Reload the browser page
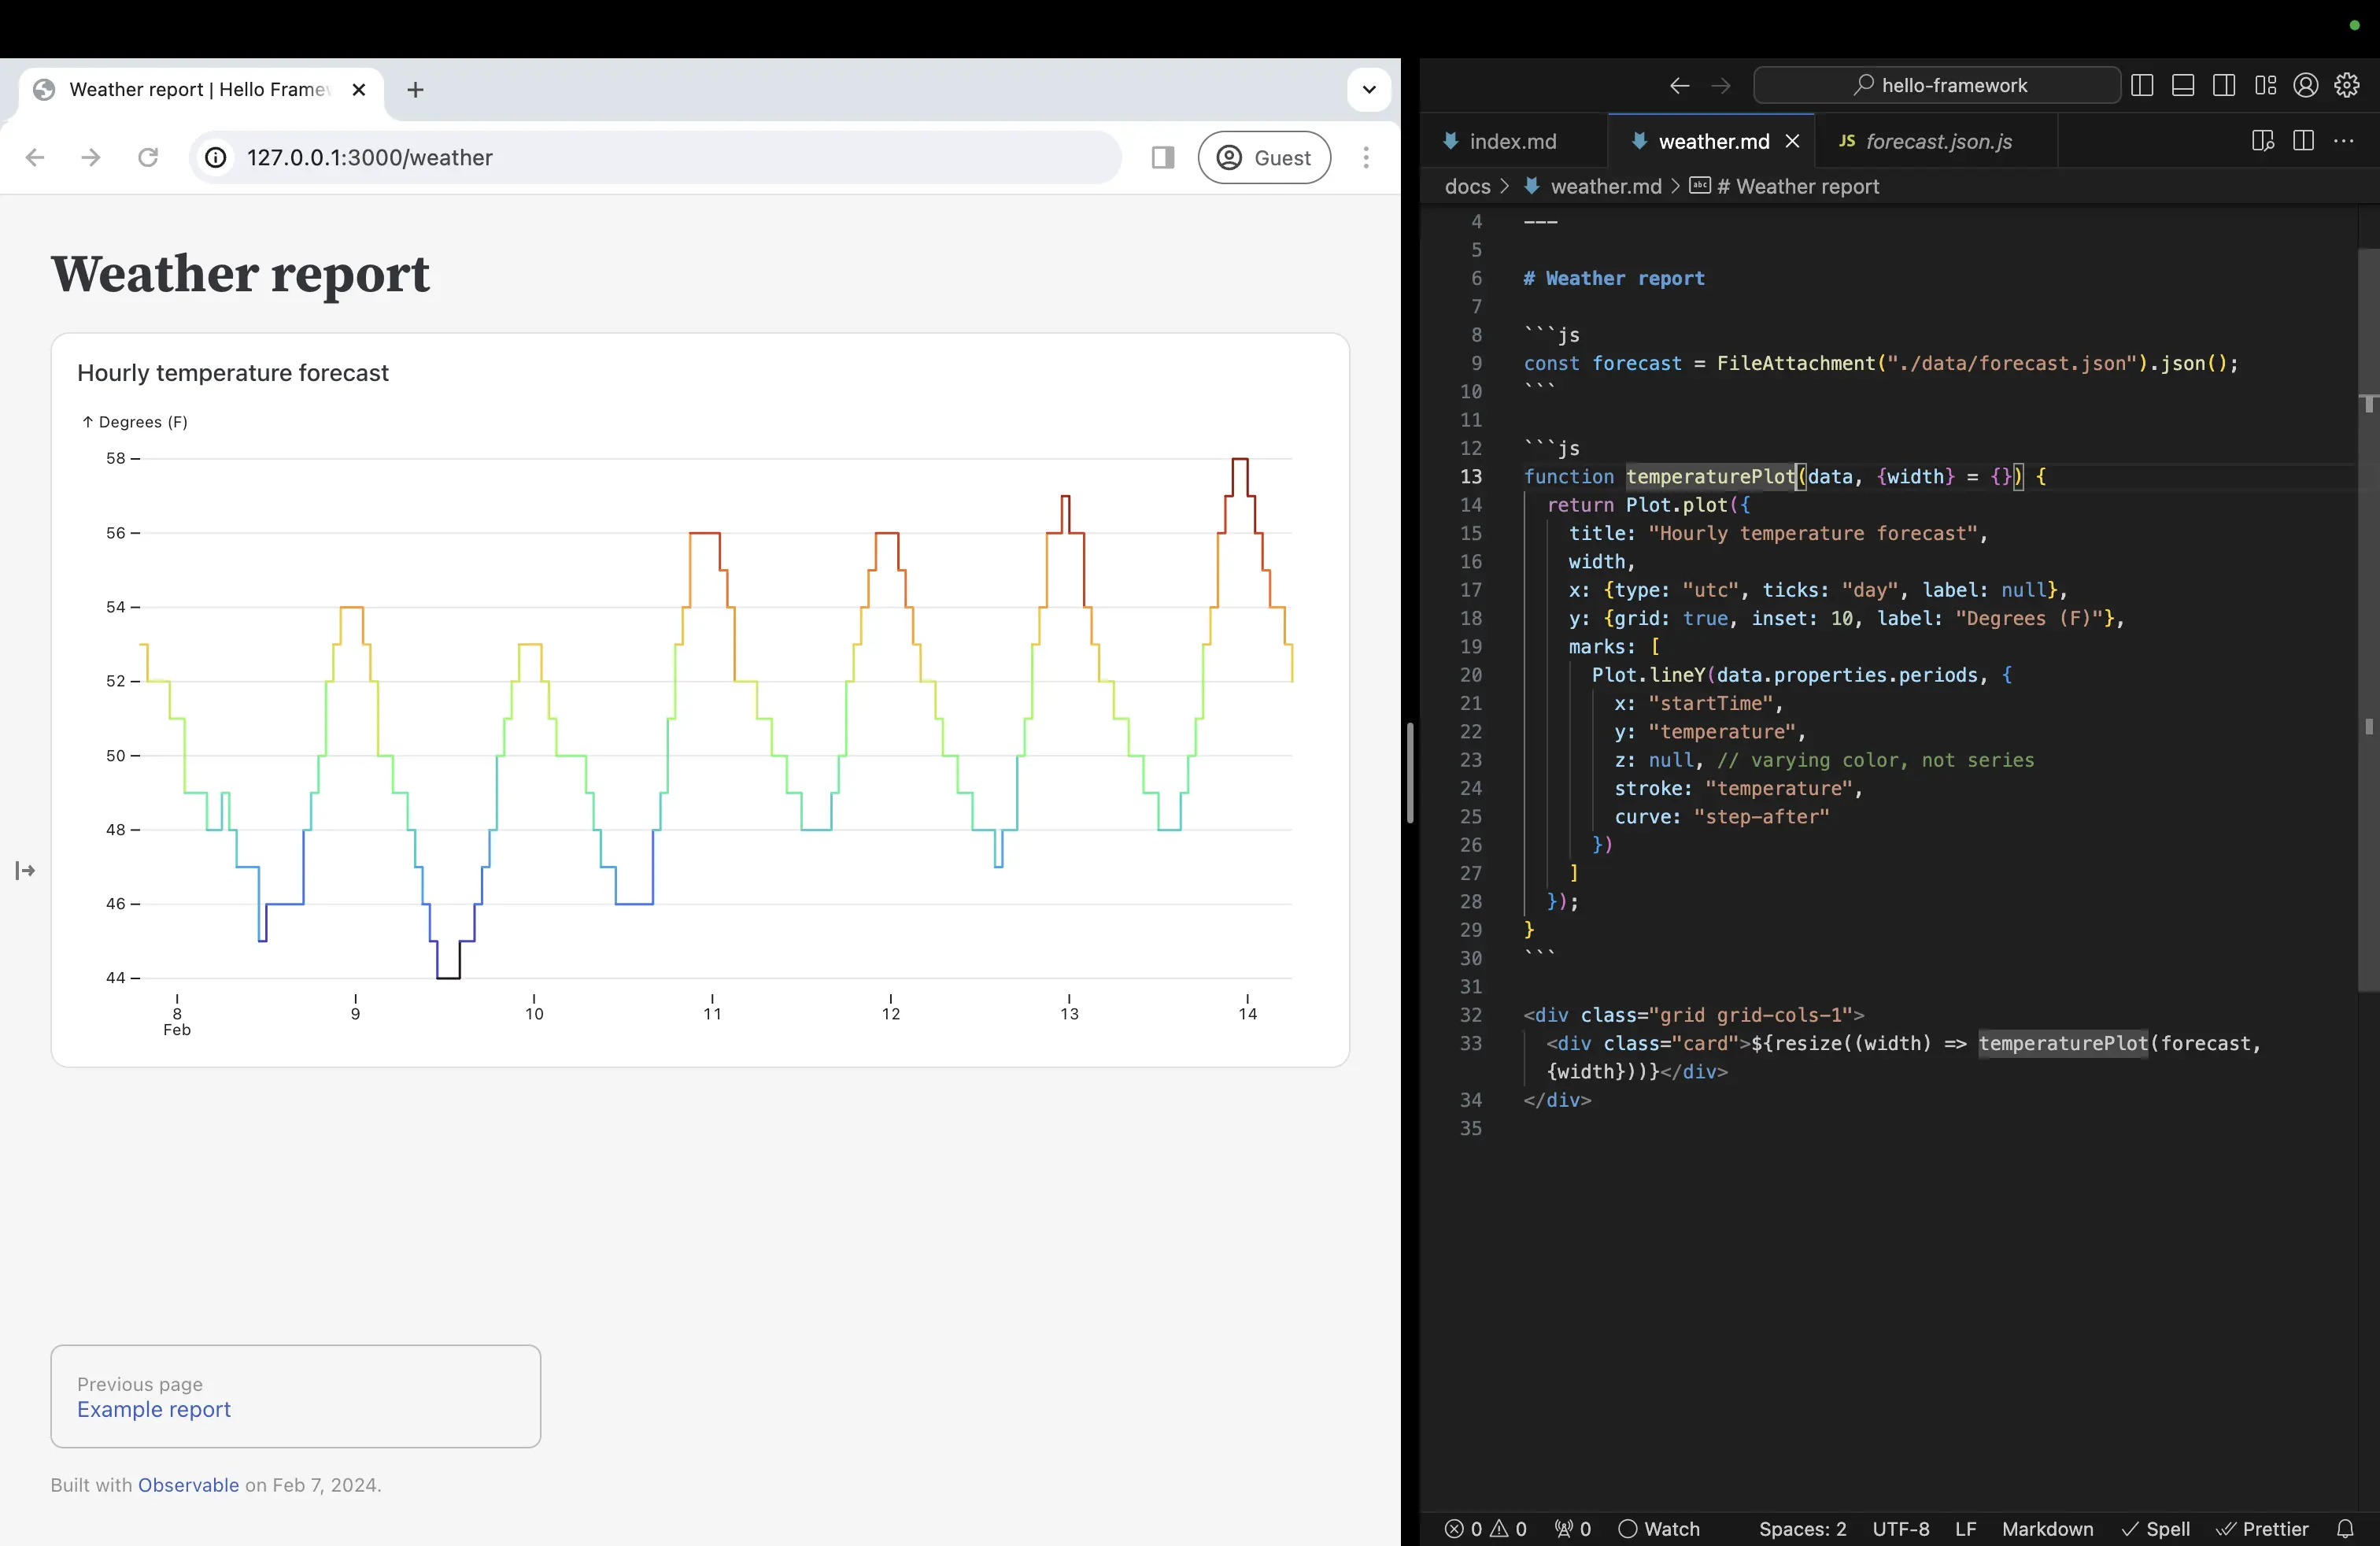The image size is (2380, 1546). (148, 157)
